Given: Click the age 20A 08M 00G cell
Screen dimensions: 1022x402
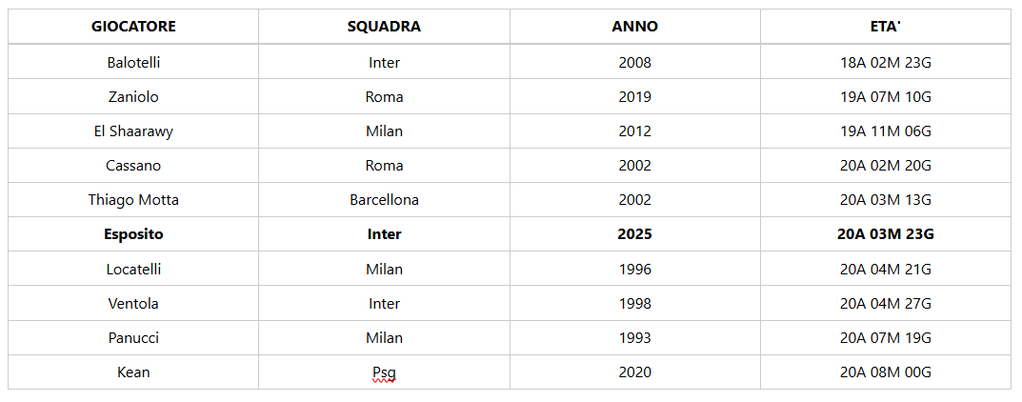Looking at the screenshot, I should click(885, 372).
